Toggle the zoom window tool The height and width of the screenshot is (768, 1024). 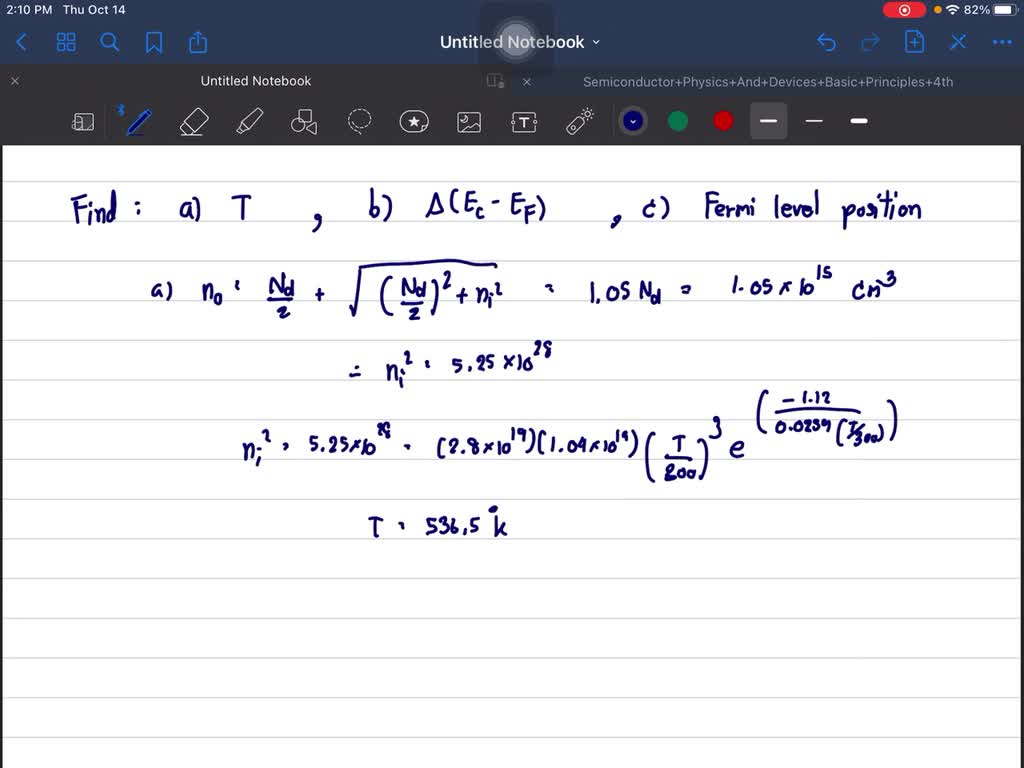click(x=83, y=122)
